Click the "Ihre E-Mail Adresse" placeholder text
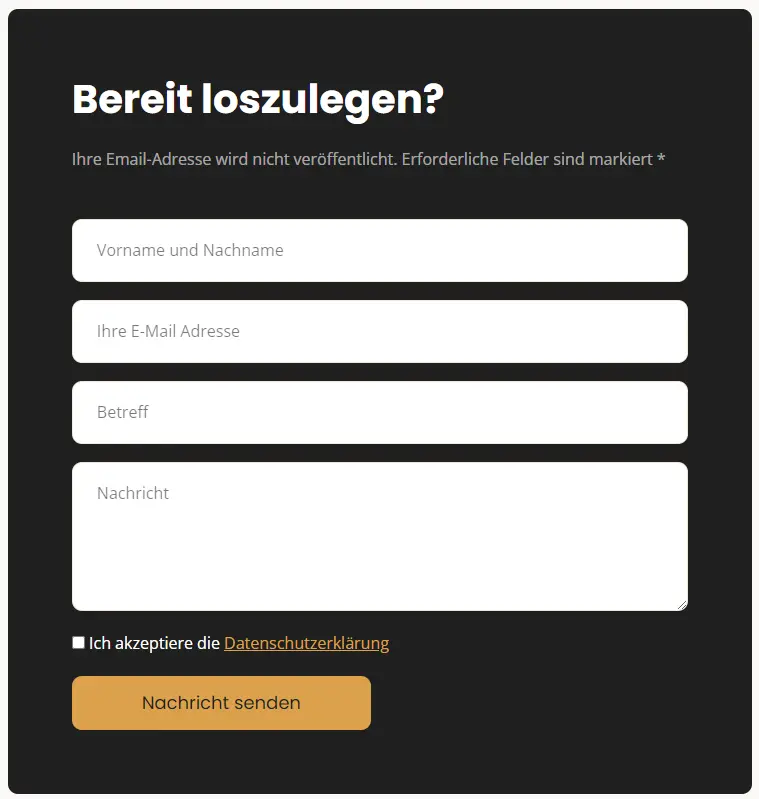The image size is (759, 799). click(168, 331)
